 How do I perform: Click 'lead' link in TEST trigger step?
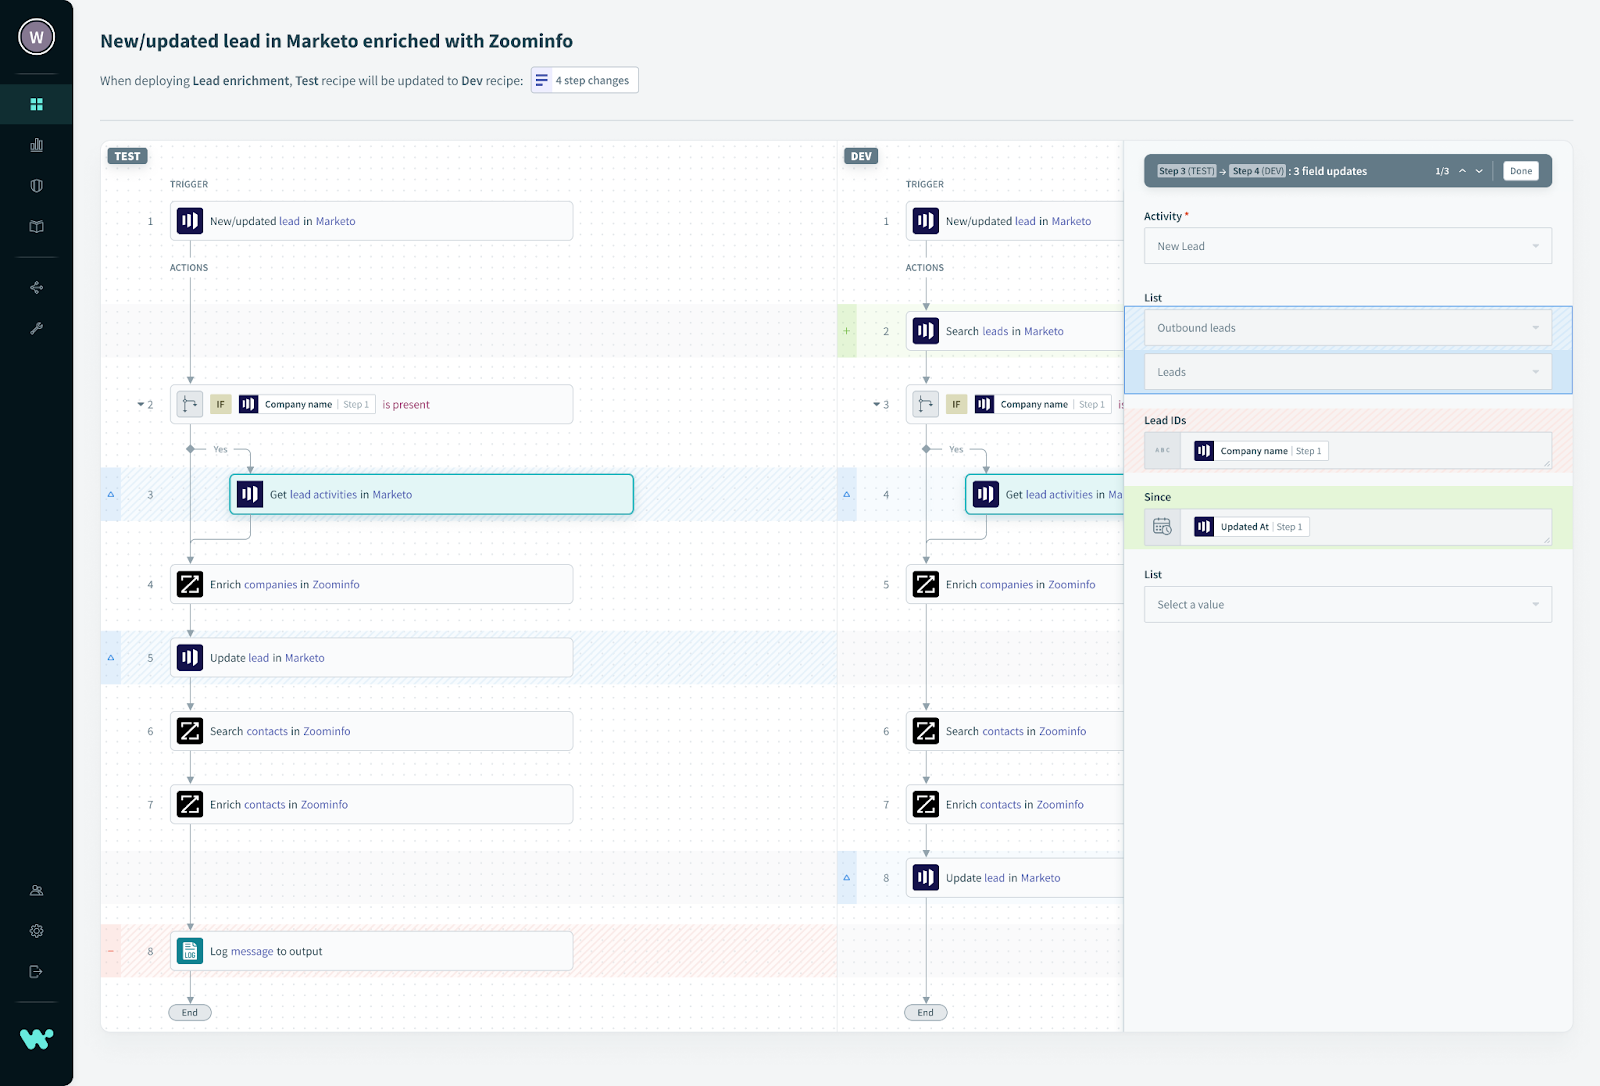289,221
